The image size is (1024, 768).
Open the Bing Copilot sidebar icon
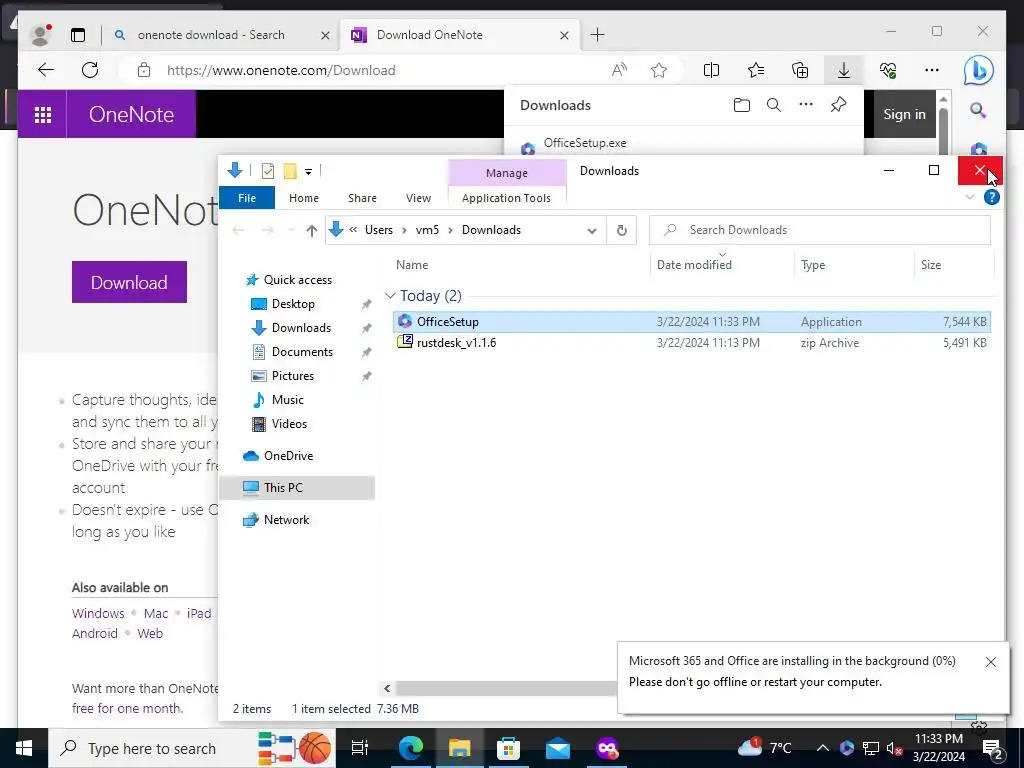tap(978, 71)
